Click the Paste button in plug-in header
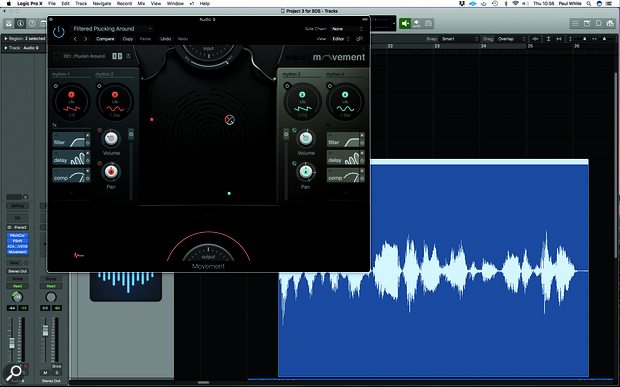 click(x=145, y=39)
